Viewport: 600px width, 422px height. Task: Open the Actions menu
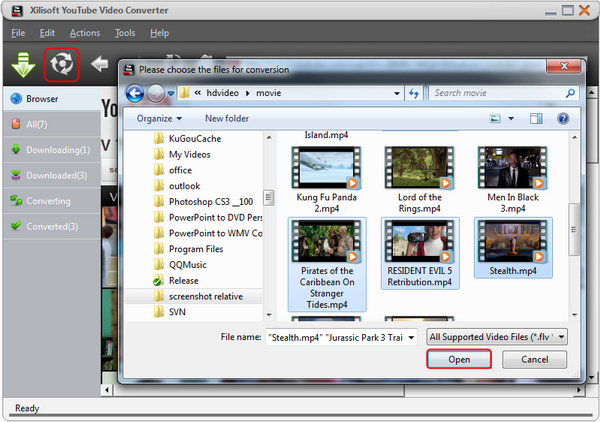(85, 33)
